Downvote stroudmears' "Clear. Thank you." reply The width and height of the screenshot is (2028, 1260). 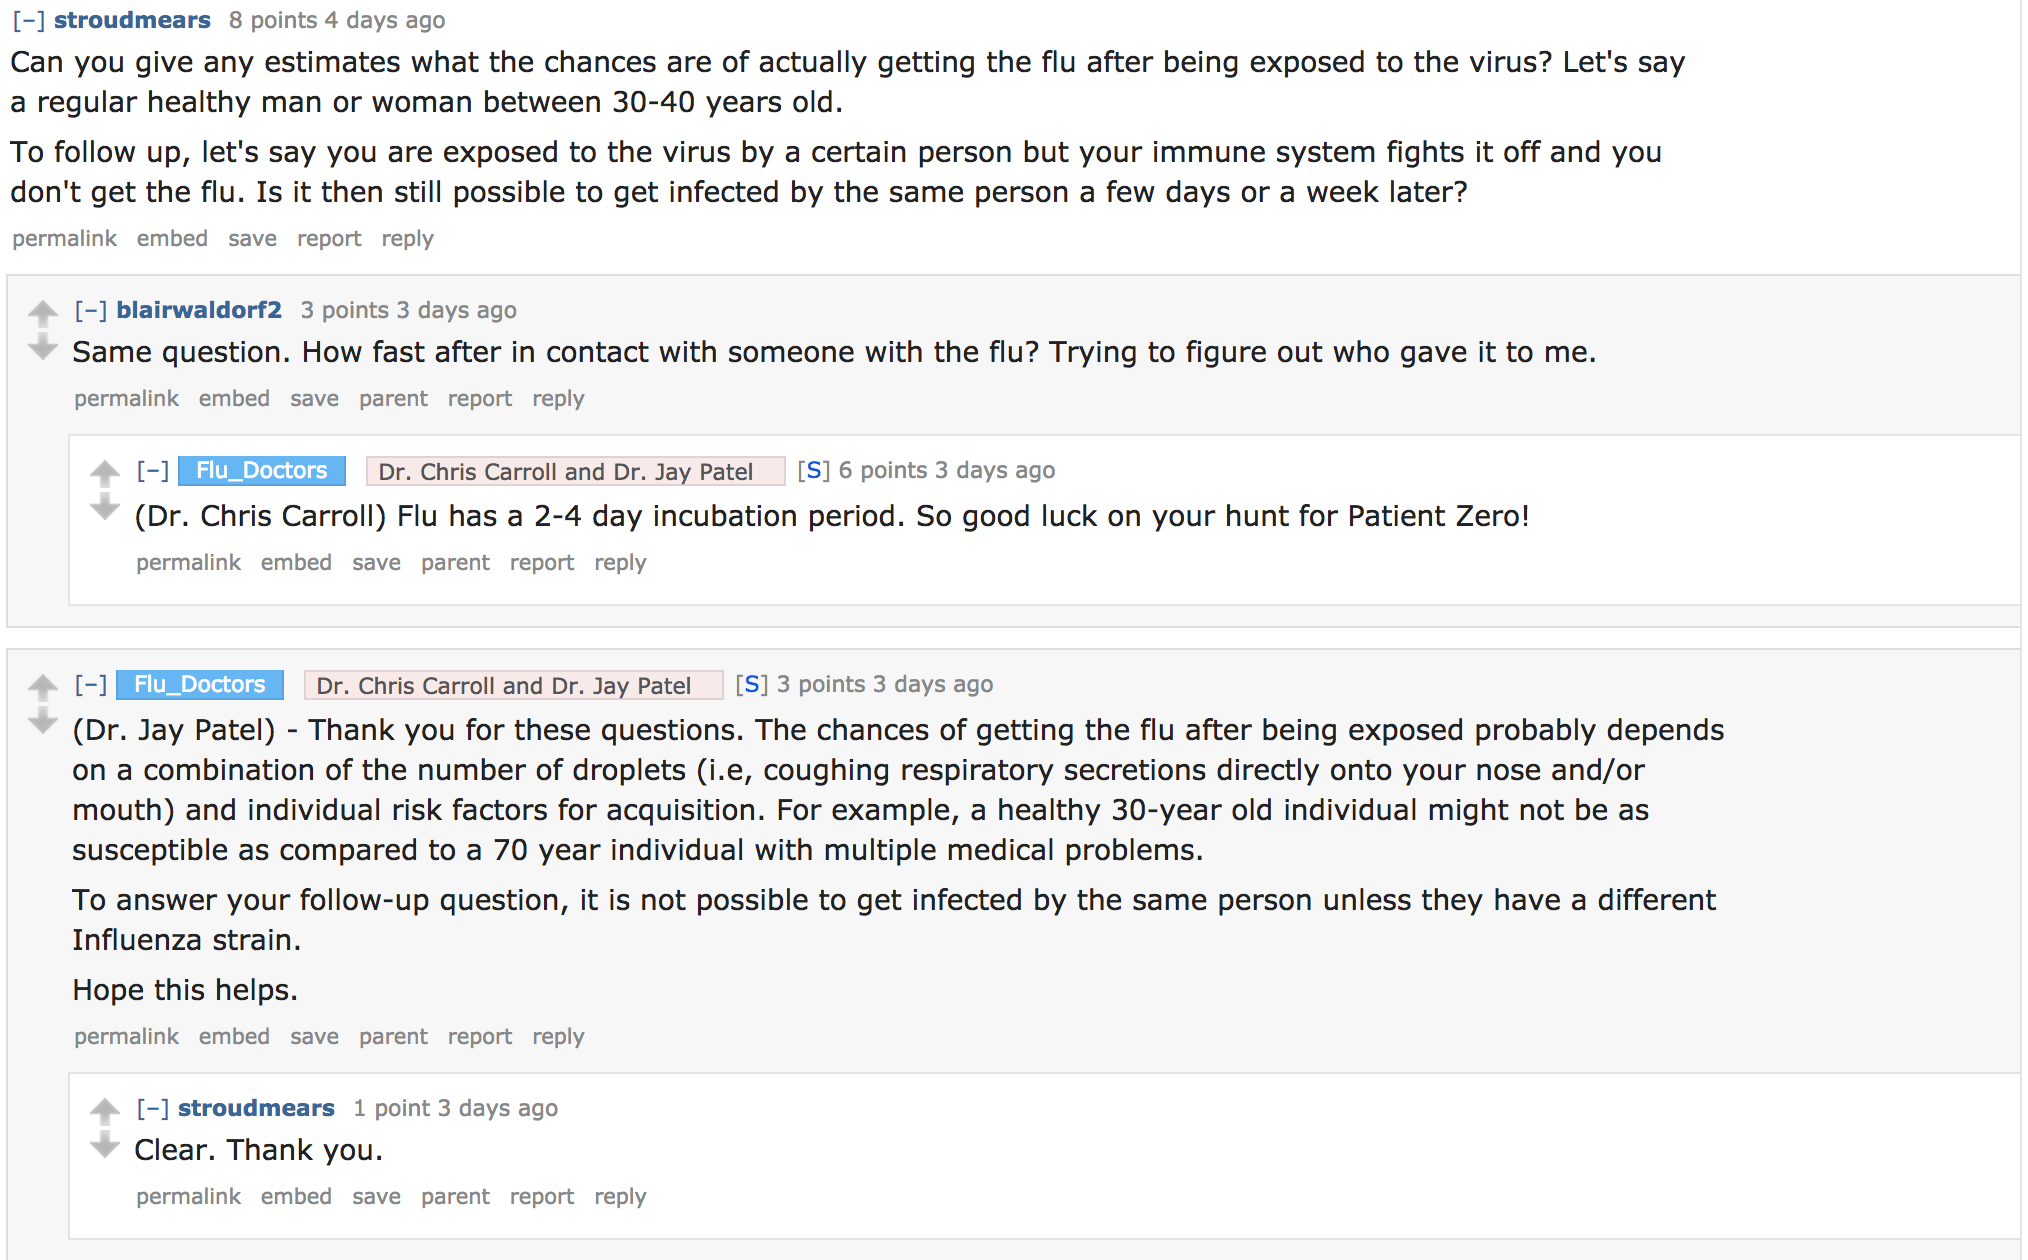click(x=104, y=1145)
